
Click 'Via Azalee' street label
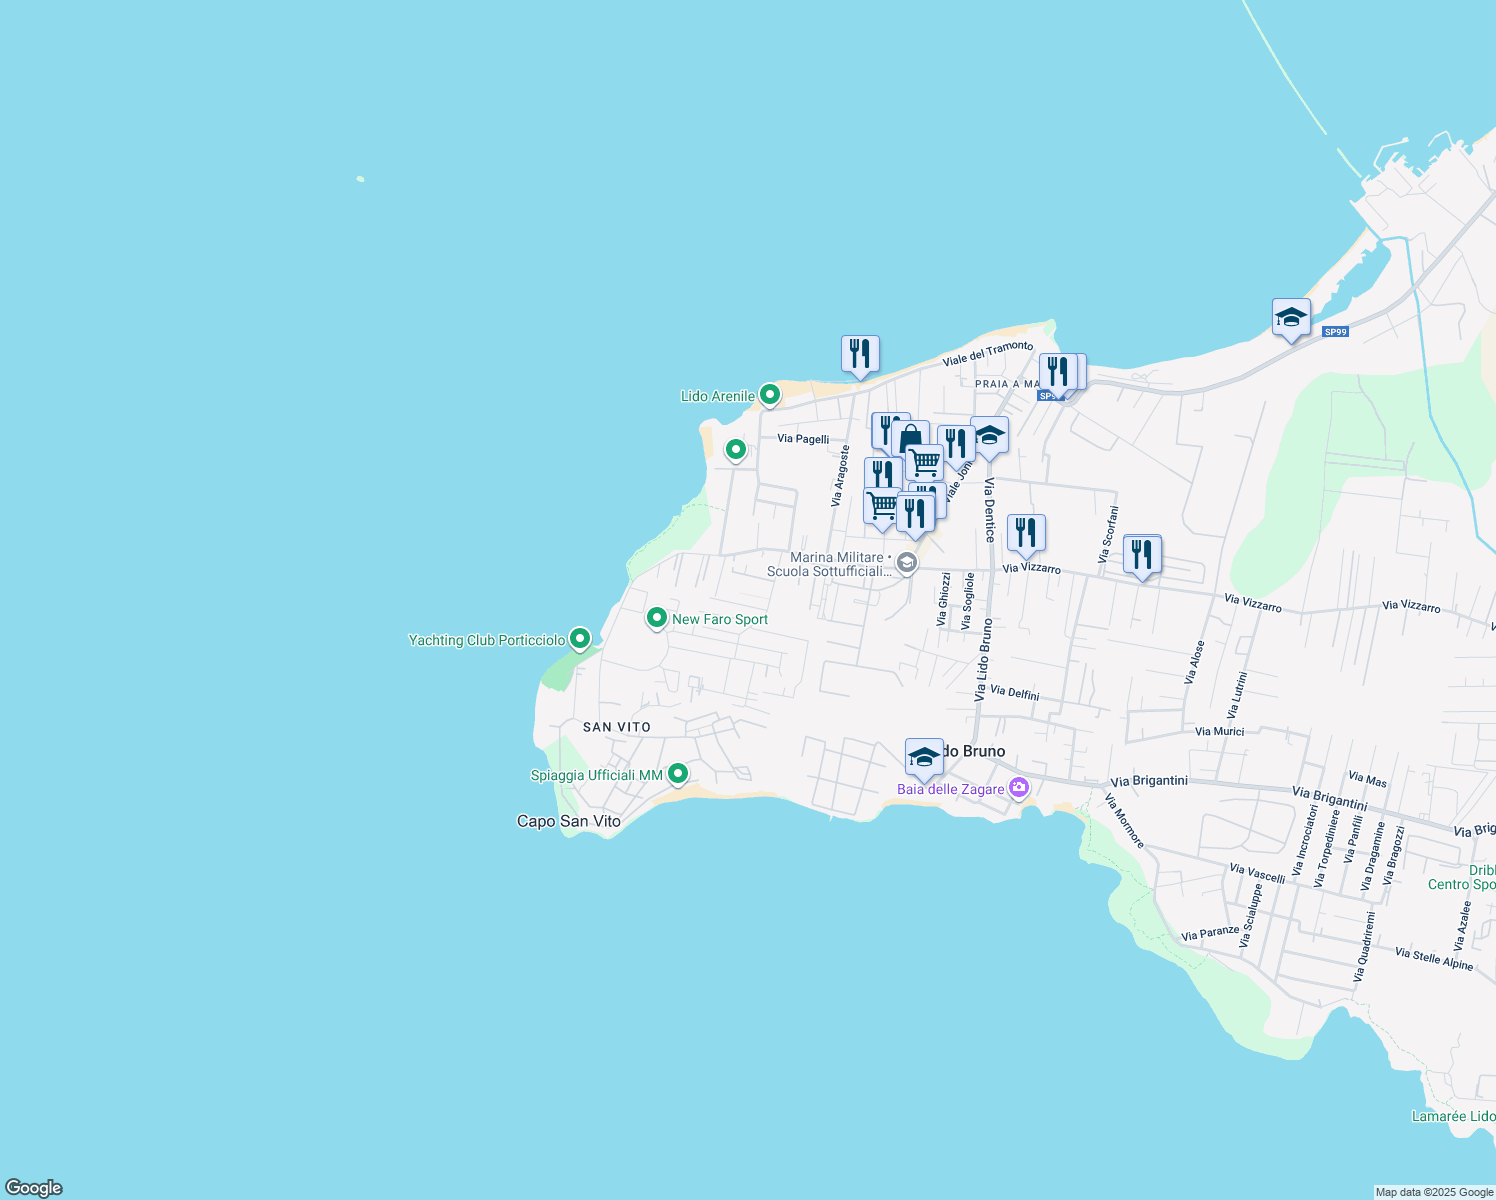pos(1463,926)
